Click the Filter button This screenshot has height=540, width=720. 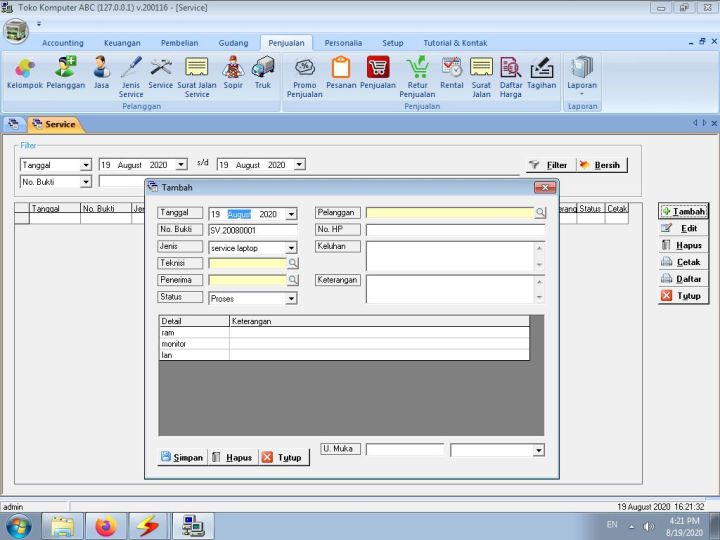coord(548,165)
